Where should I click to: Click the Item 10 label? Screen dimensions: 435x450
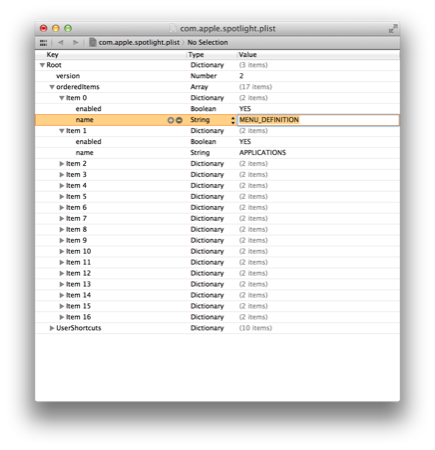78,251
